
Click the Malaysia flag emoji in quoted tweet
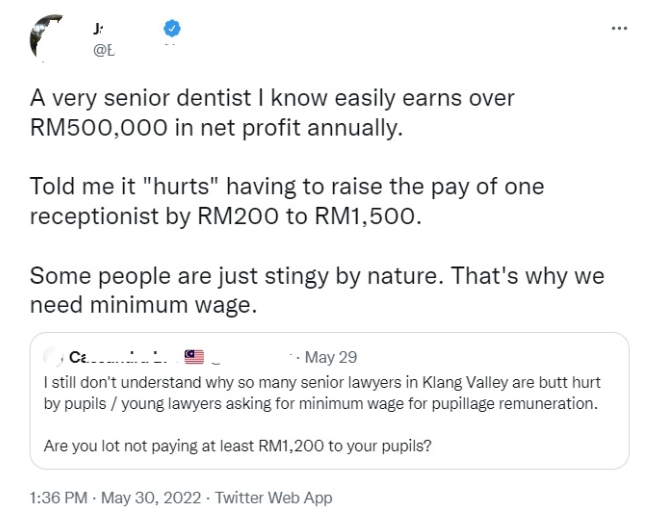(x=194, y=356)
